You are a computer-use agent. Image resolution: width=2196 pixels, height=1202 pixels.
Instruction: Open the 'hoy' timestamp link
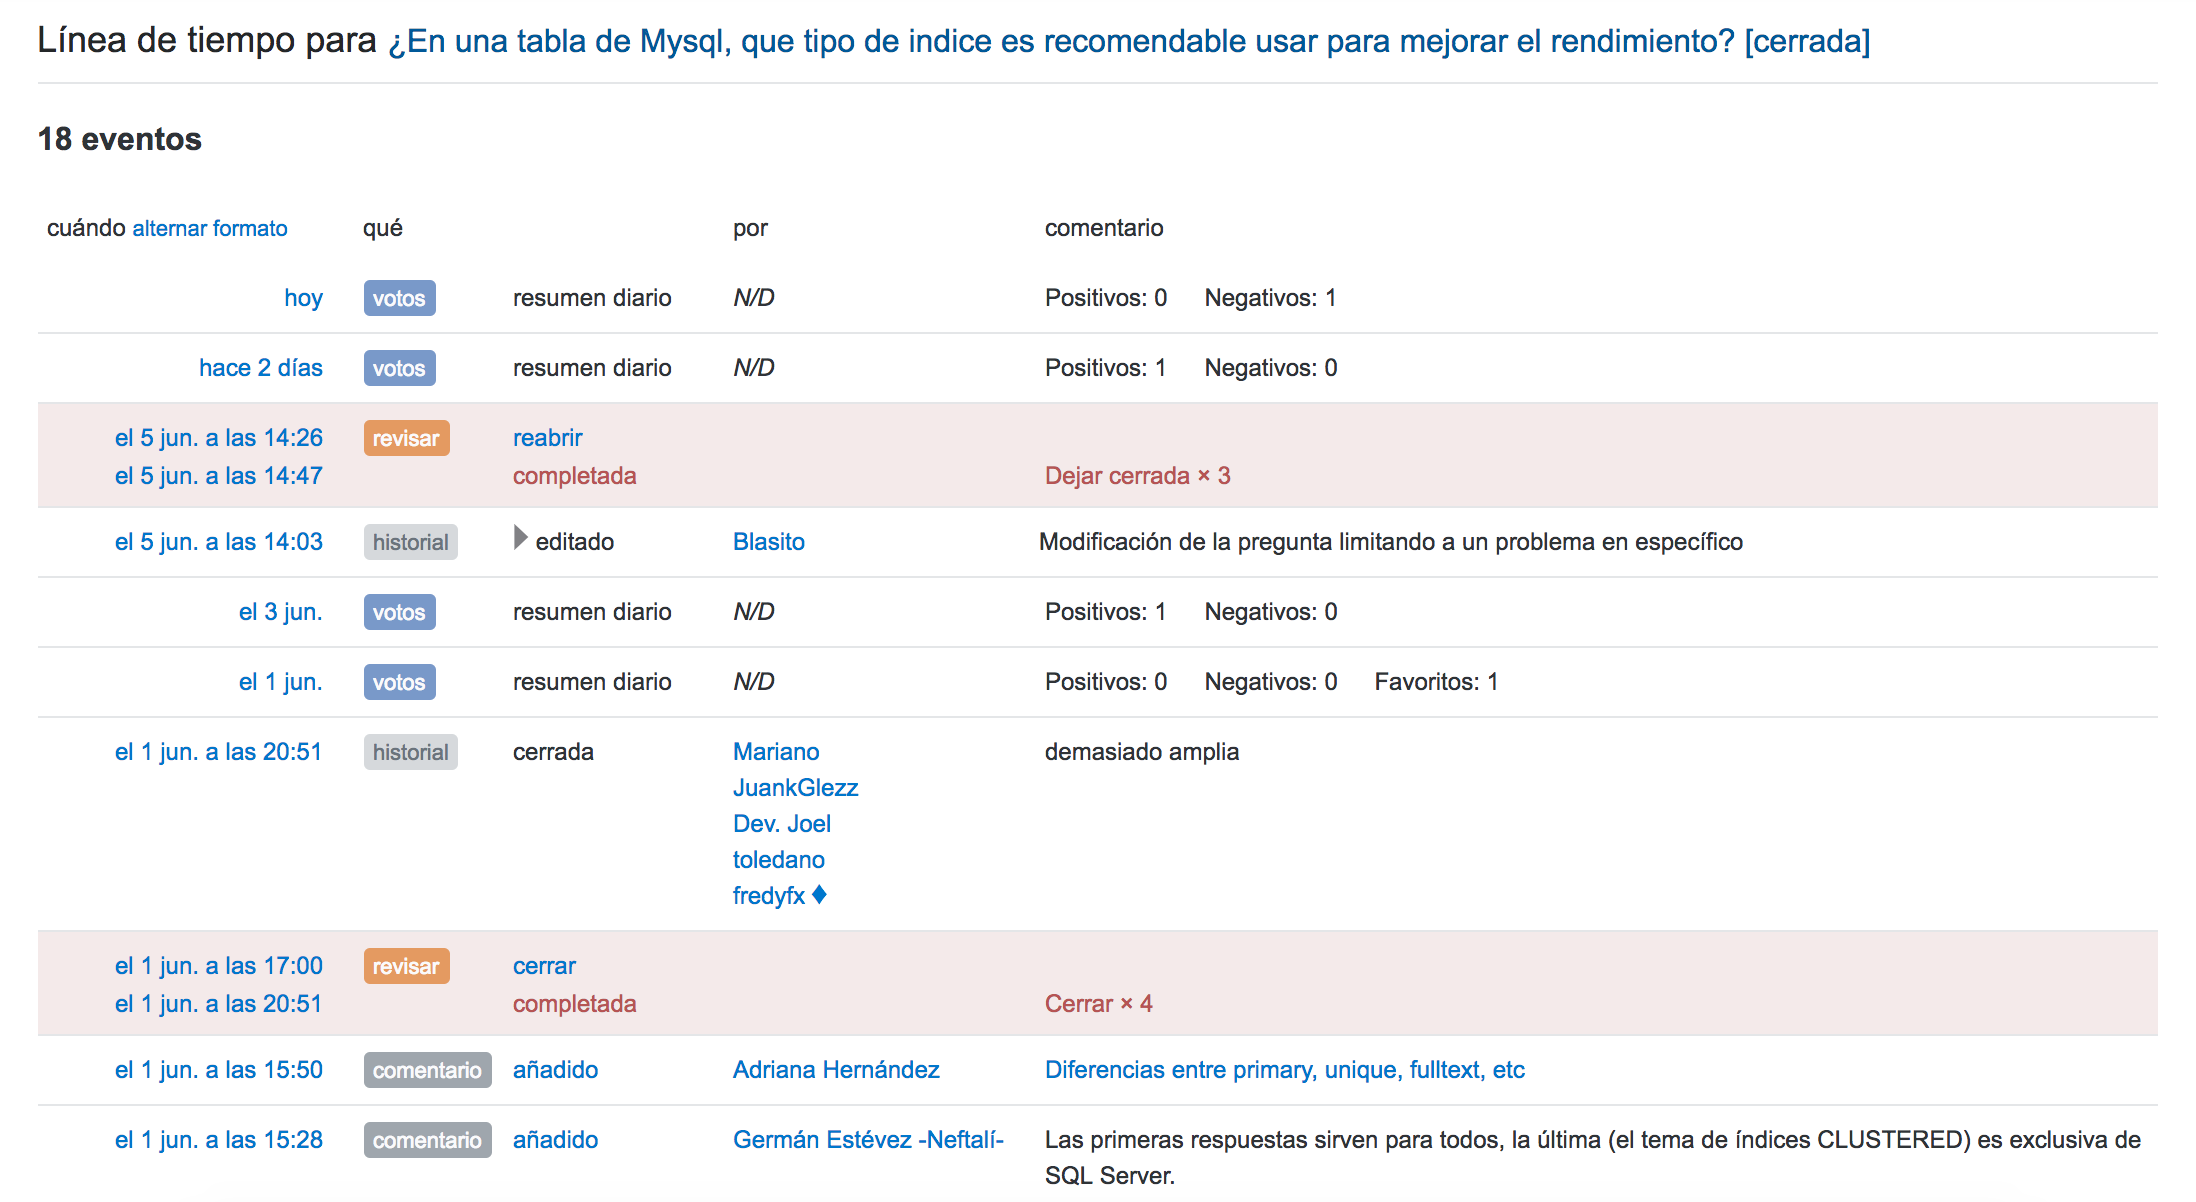coord(303,298)
